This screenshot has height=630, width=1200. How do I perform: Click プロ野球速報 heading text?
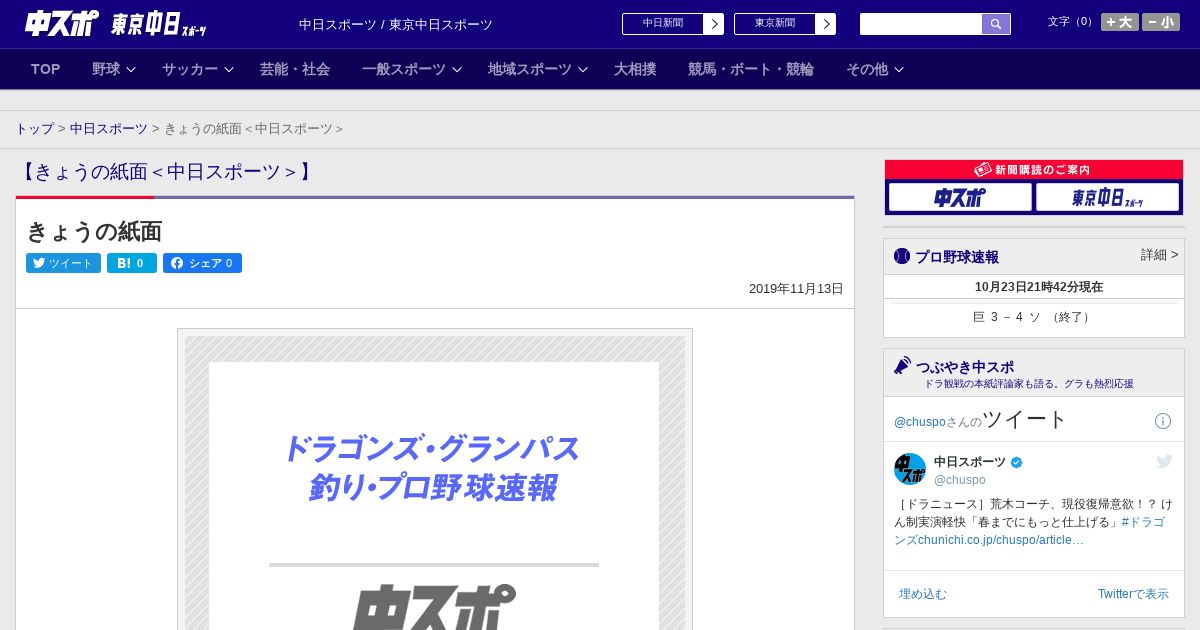pos(957,257)
